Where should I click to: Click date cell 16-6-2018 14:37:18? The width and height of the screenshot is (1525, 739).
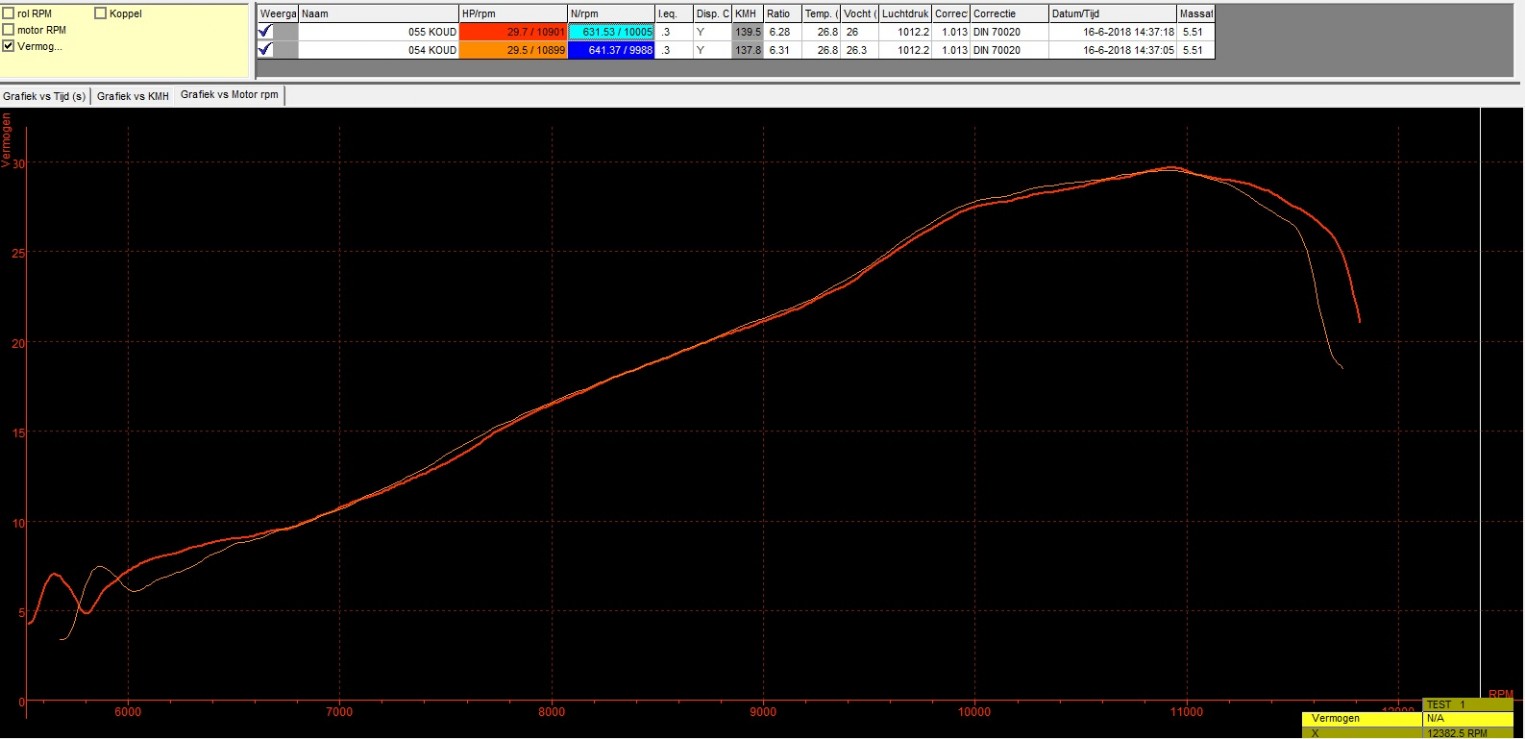[x=1112, y=32]
